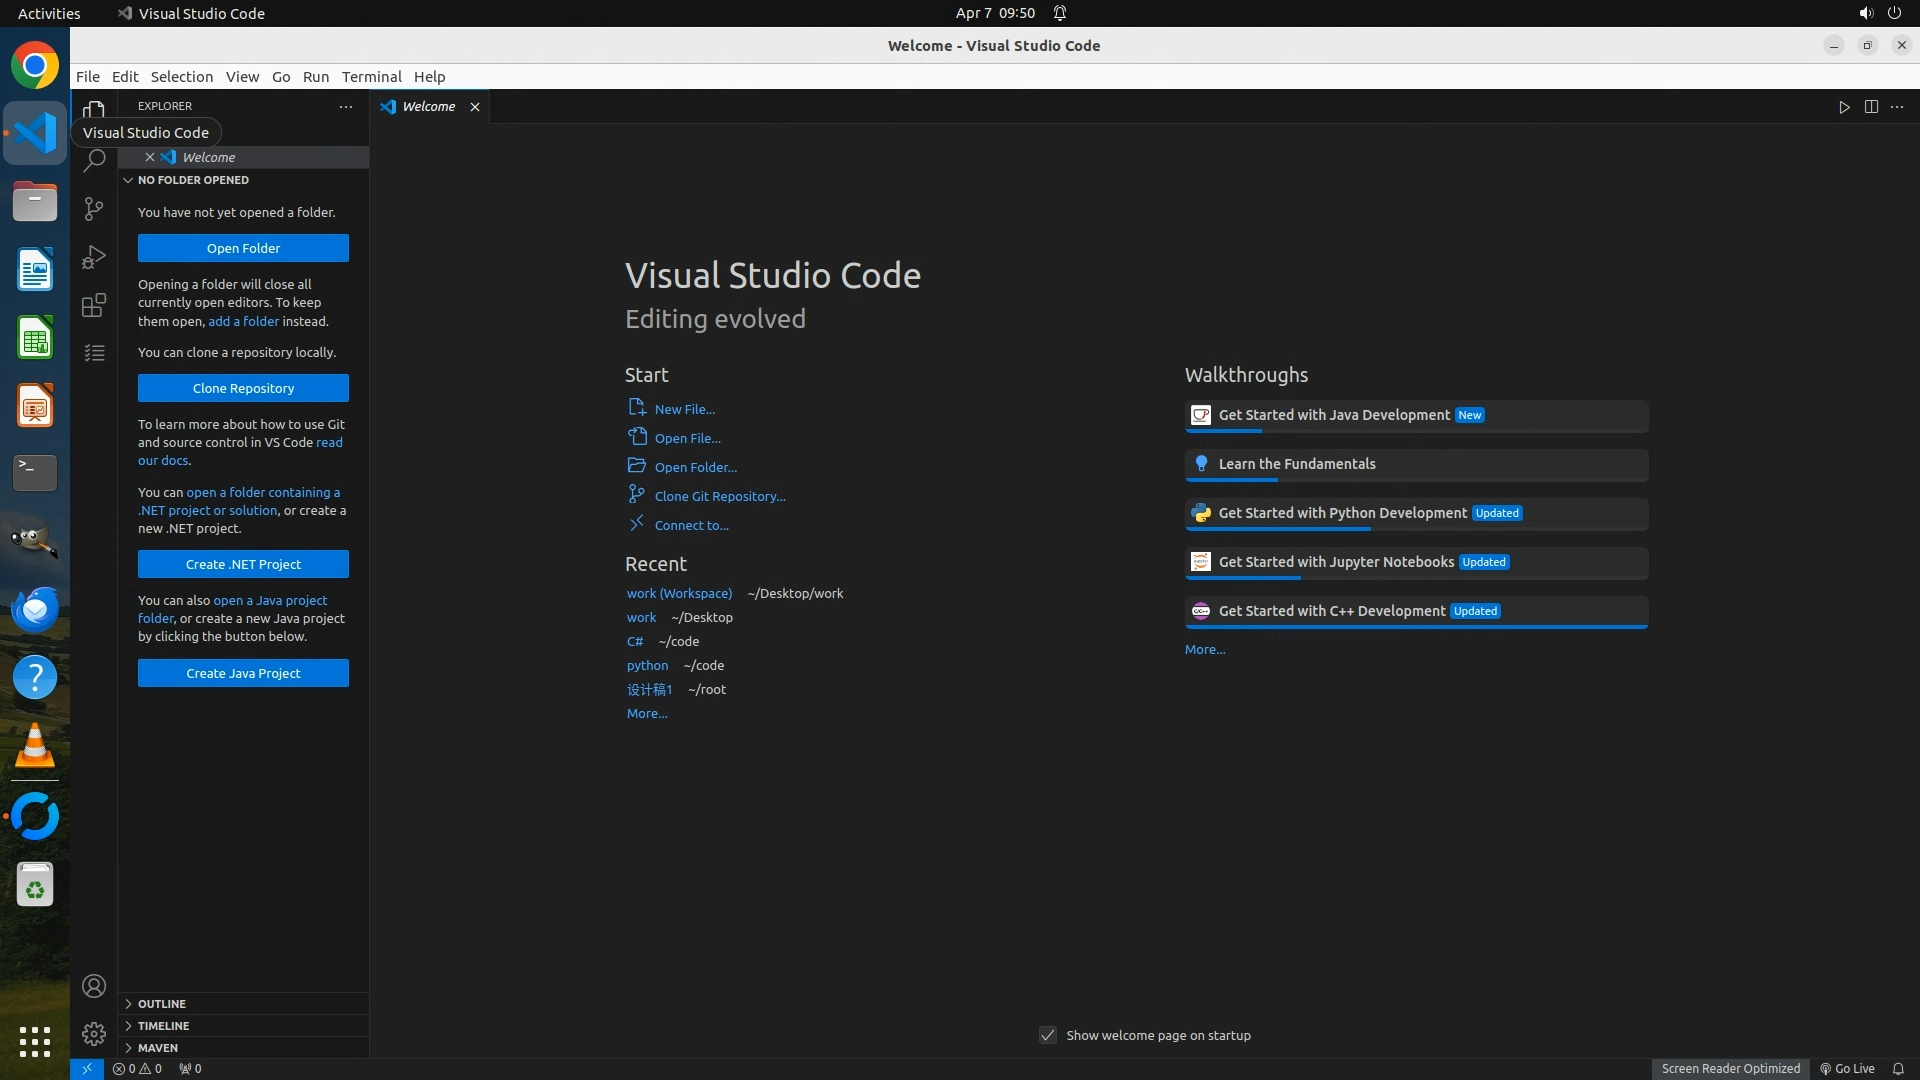Open Source Control view icon
The image size is (1920, 1080).
pos(94,208)
